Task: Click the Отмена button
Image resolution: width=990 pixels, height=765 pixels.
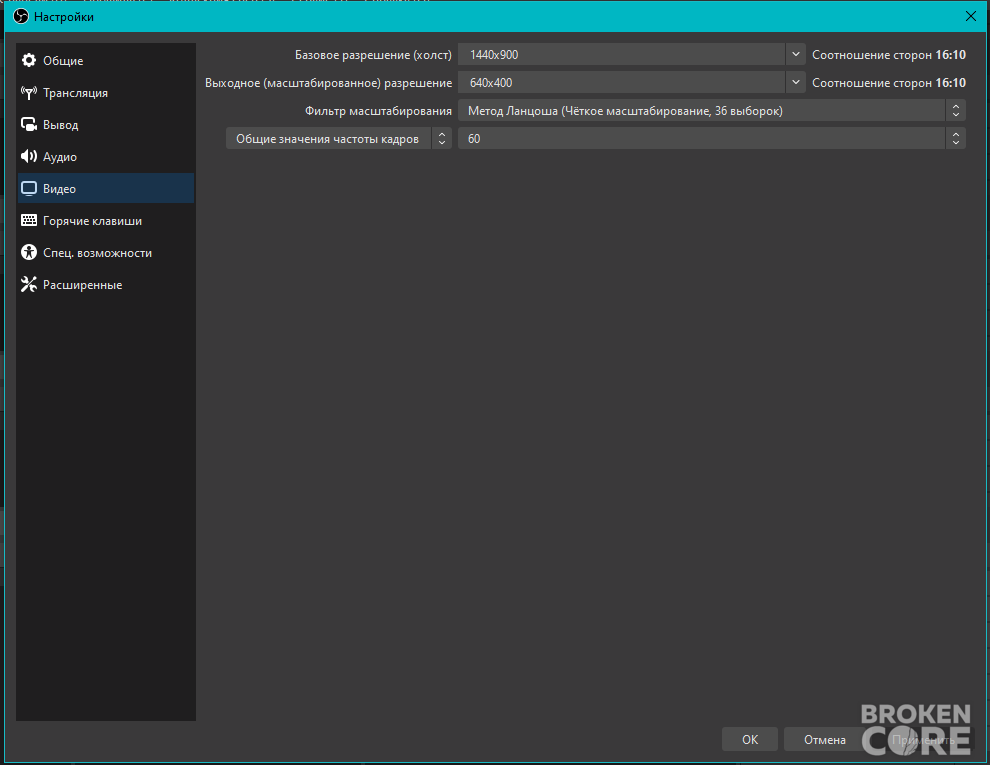Action: (825, 739)
